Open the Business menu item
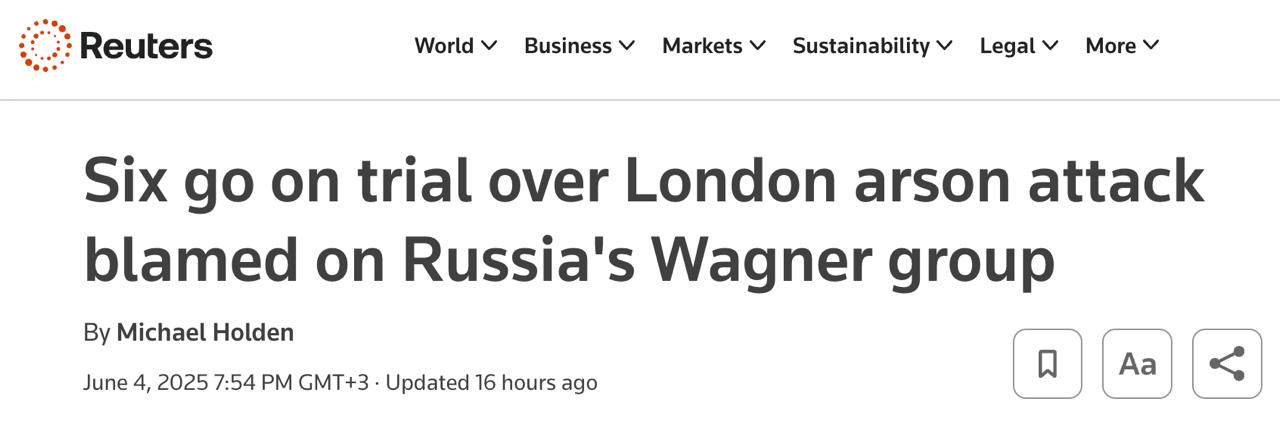Image resolution: width=1280 pixels, height=421 pixels. point(567,46)
